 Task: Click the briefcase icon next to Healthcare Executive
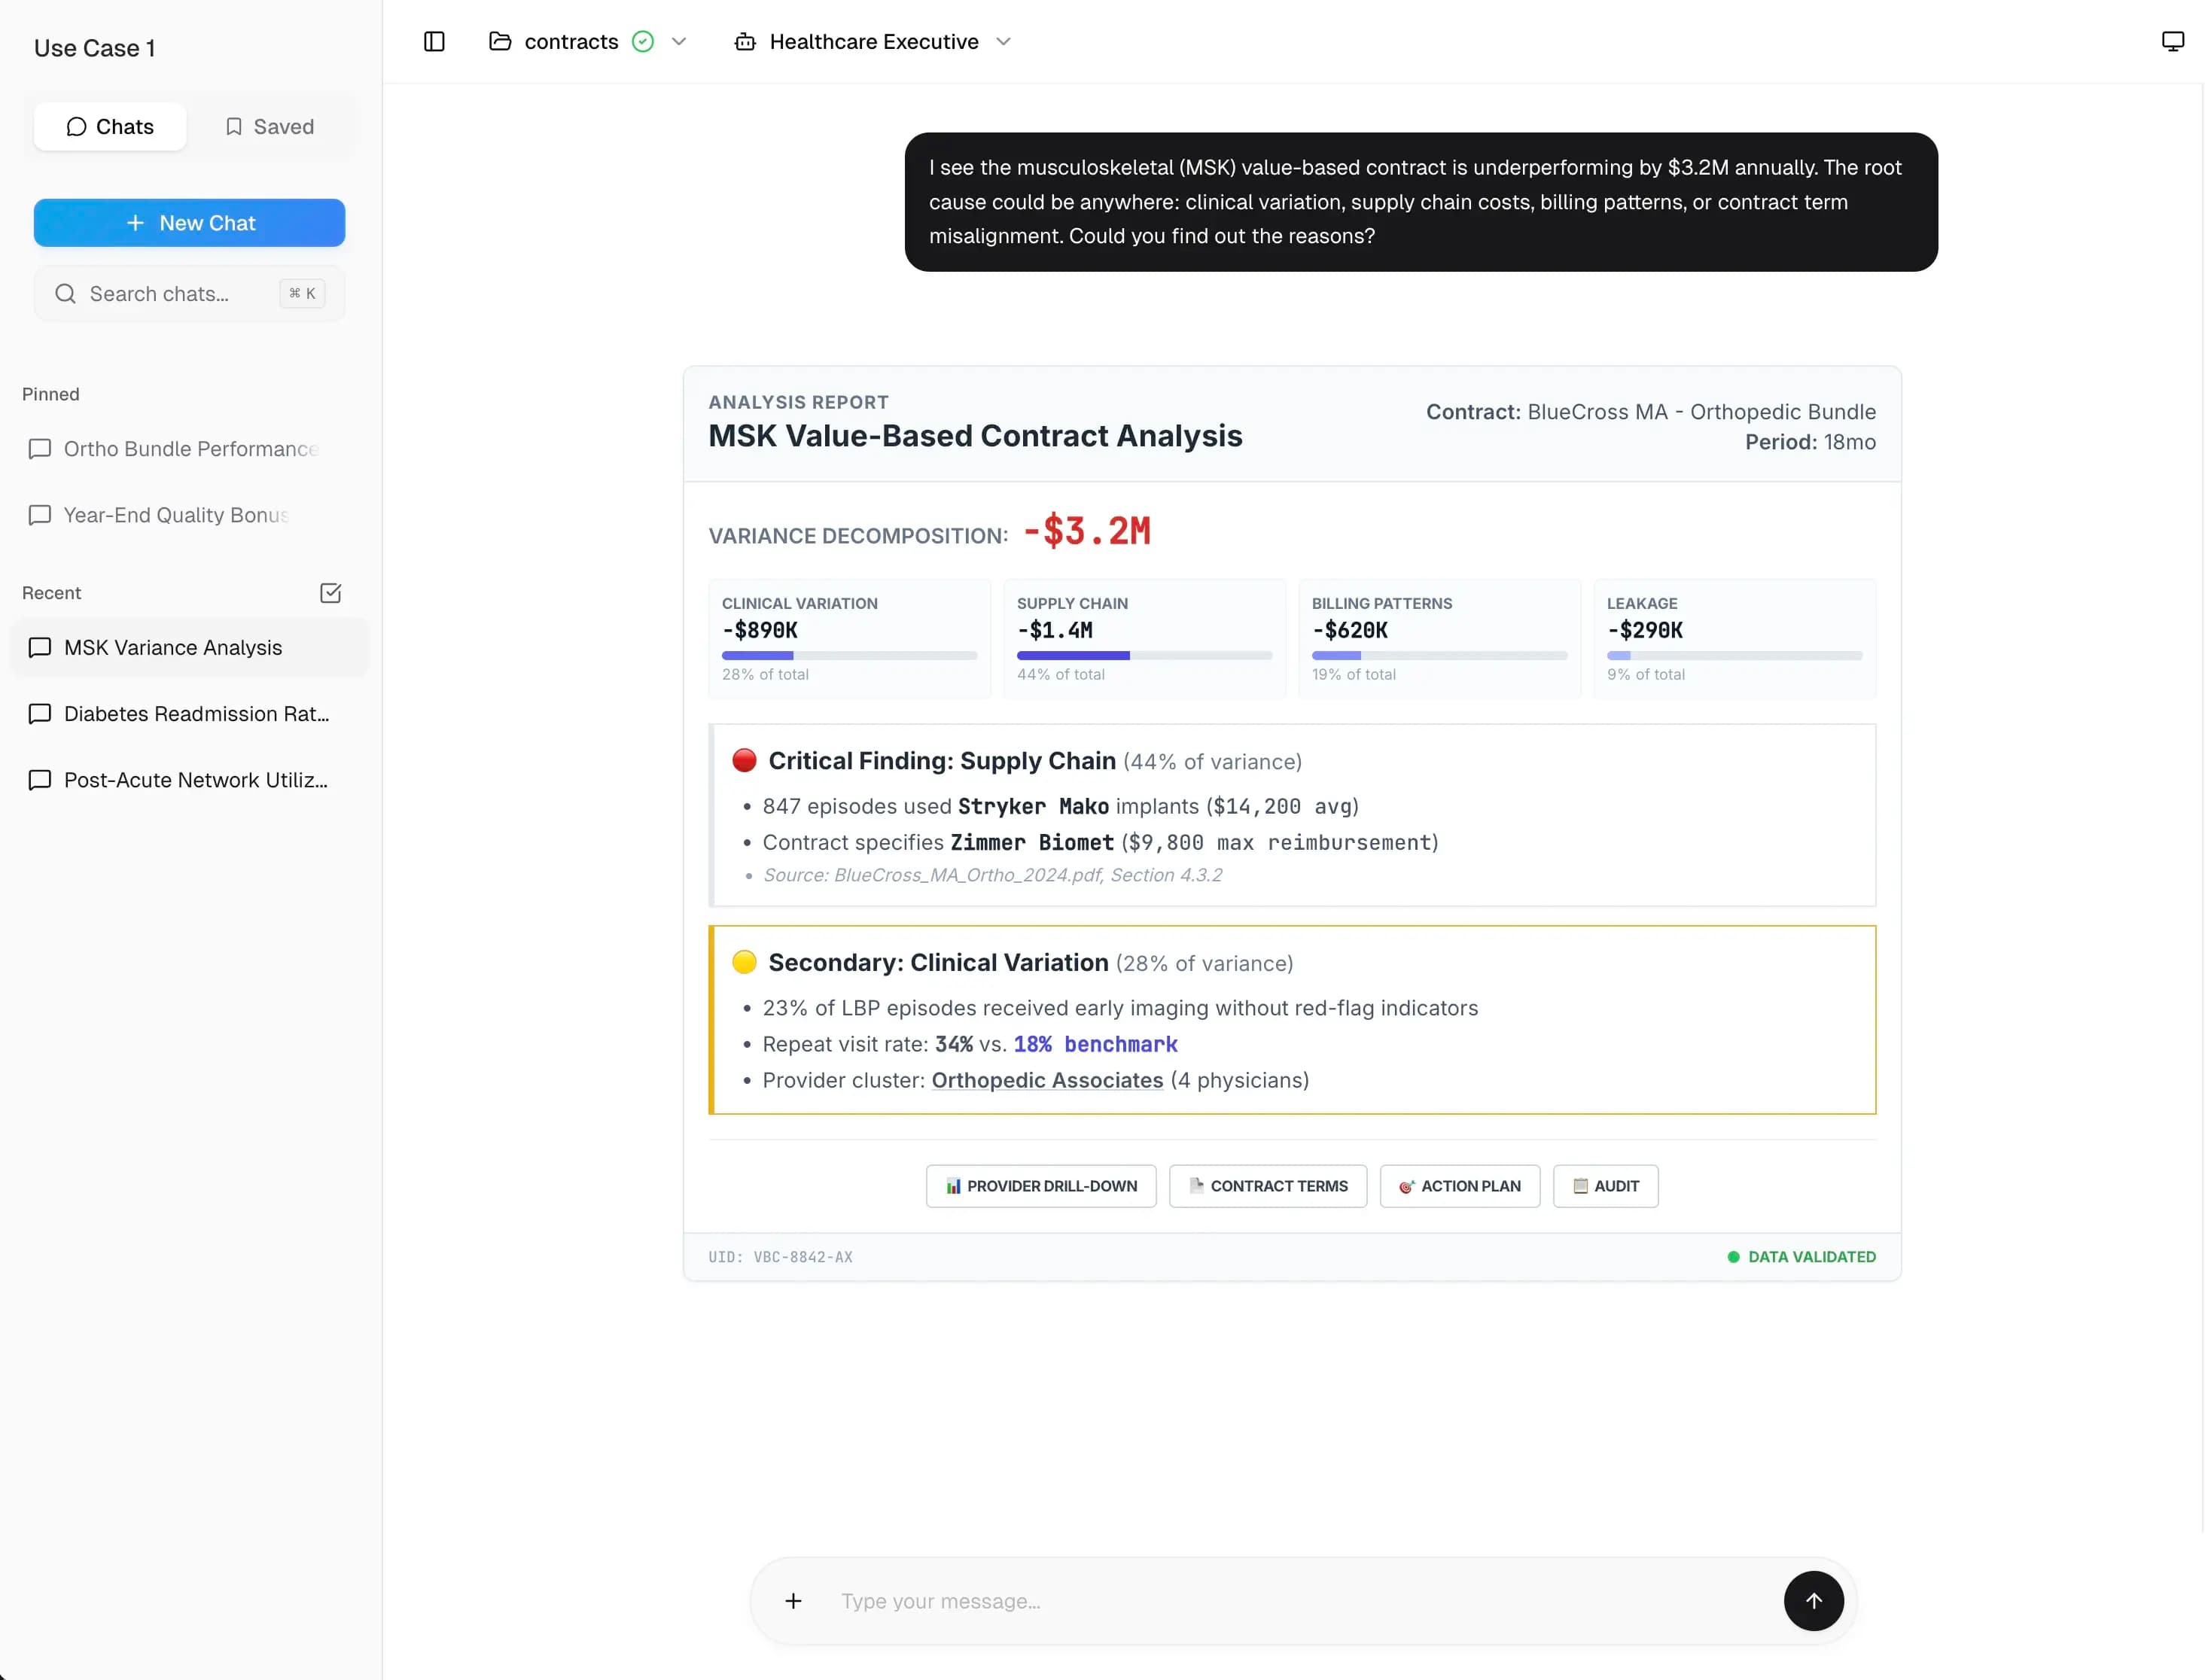point(745,41)
